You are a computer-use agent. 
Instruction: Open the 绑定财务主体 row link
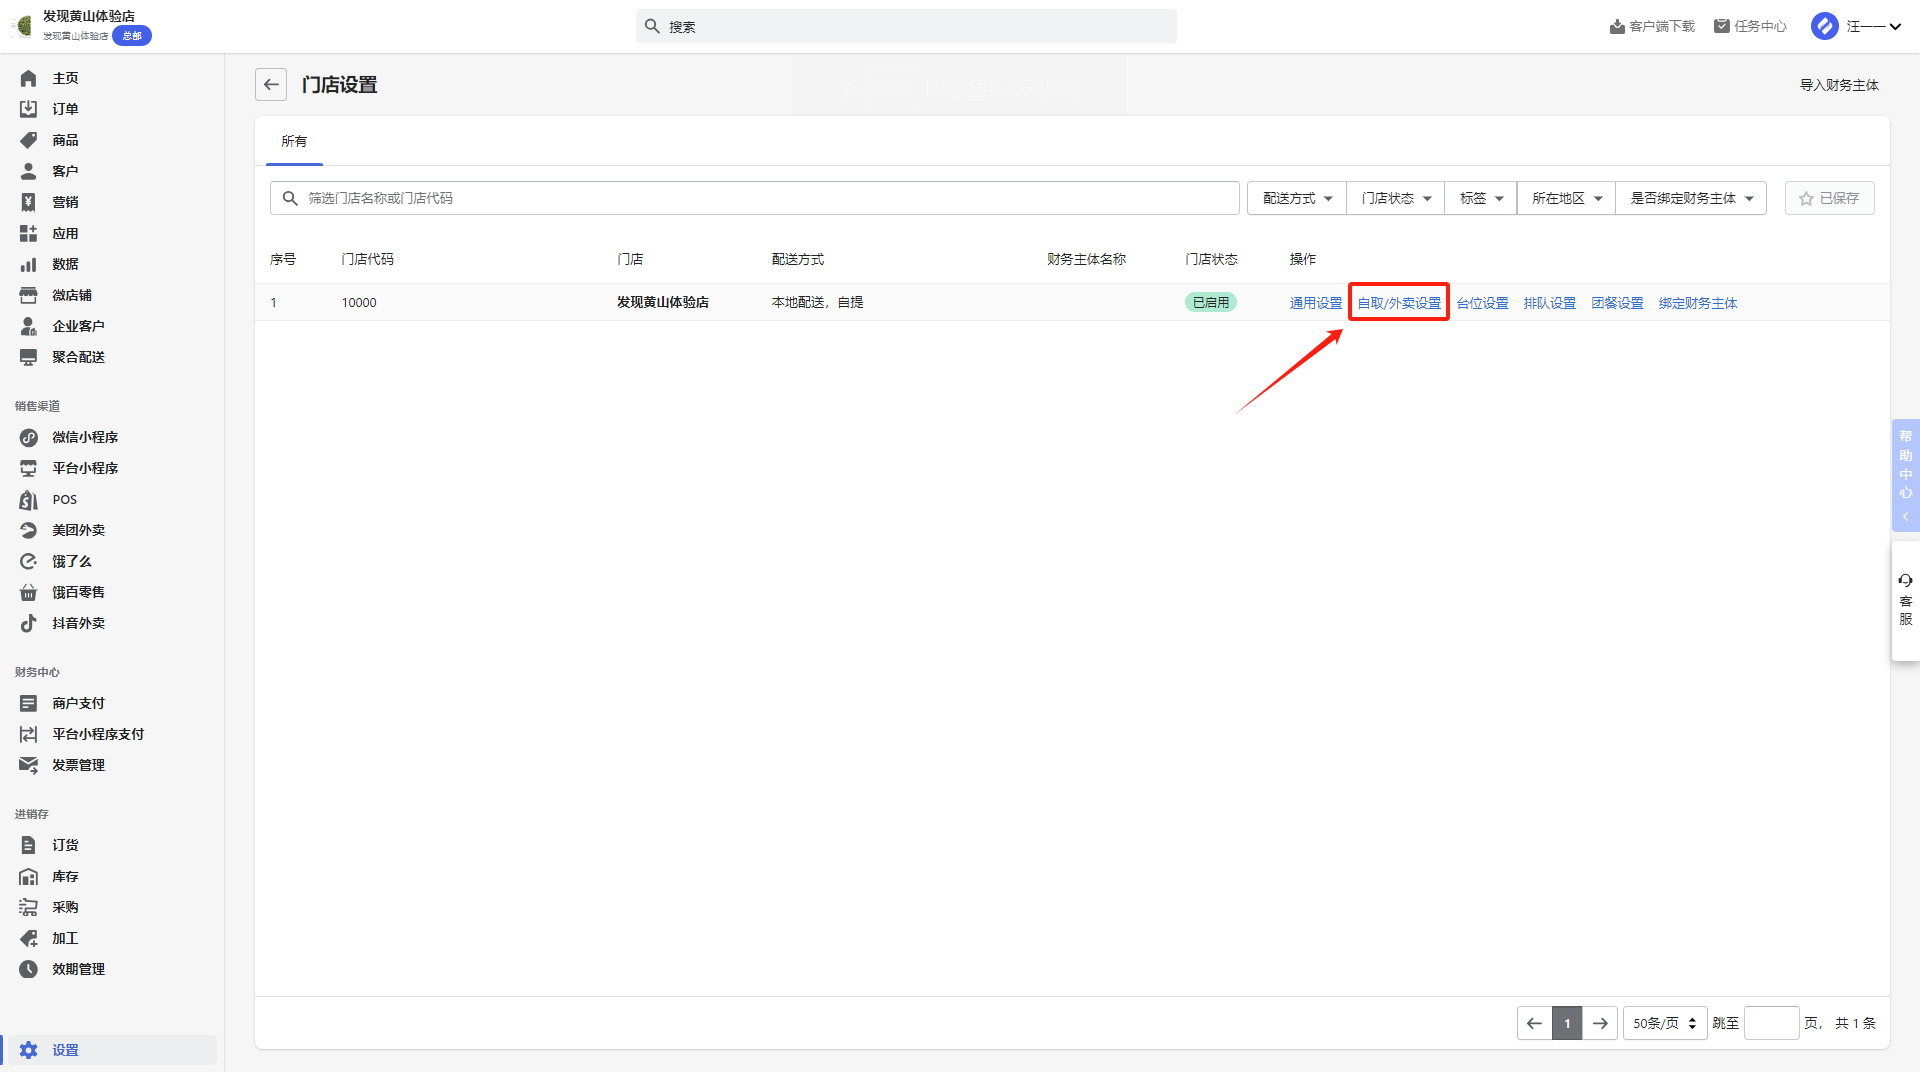pyautogui.click(x=1698, y=303)
